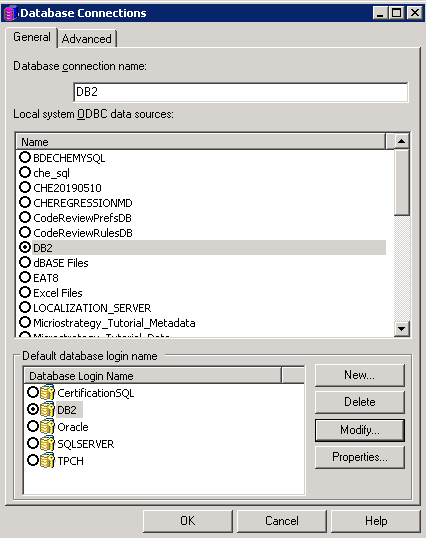Click scroll up arrow of data sources list

401,141
